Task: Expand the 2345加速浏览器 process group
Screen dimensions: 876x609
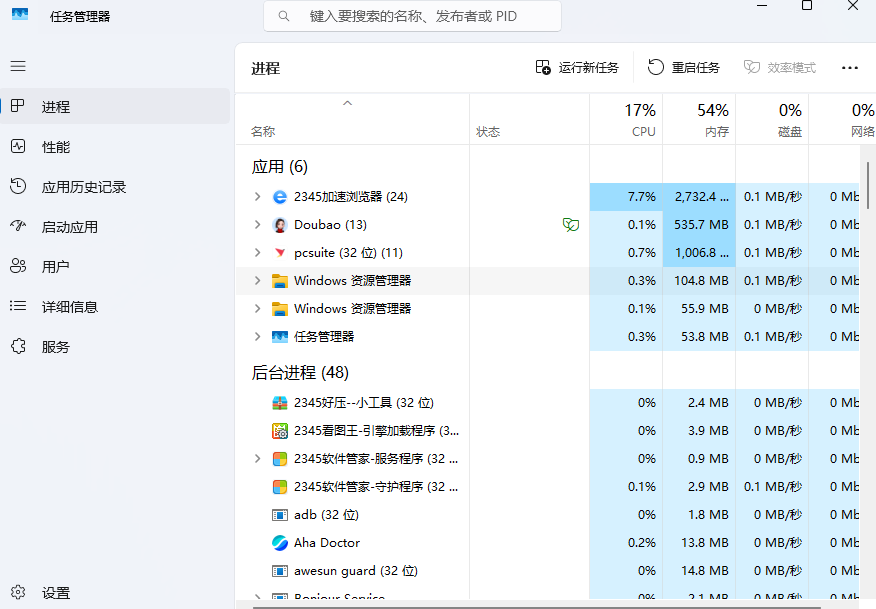Action: coord(257,197)
